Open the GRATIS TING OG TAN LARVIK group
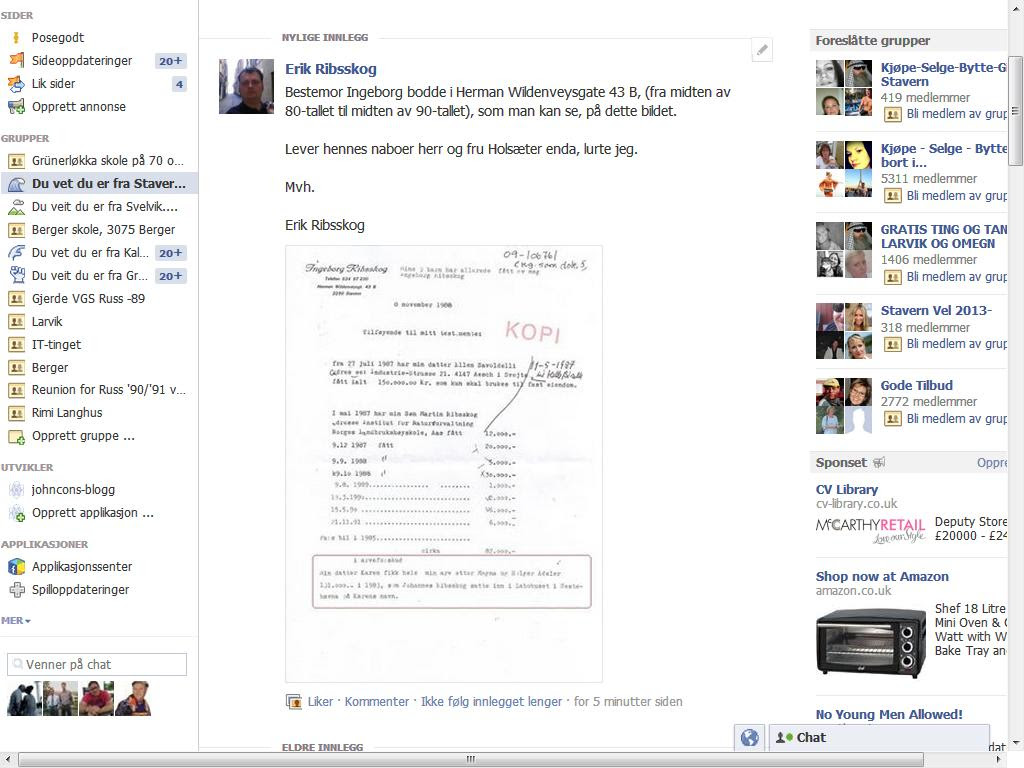 pos(943,236)
